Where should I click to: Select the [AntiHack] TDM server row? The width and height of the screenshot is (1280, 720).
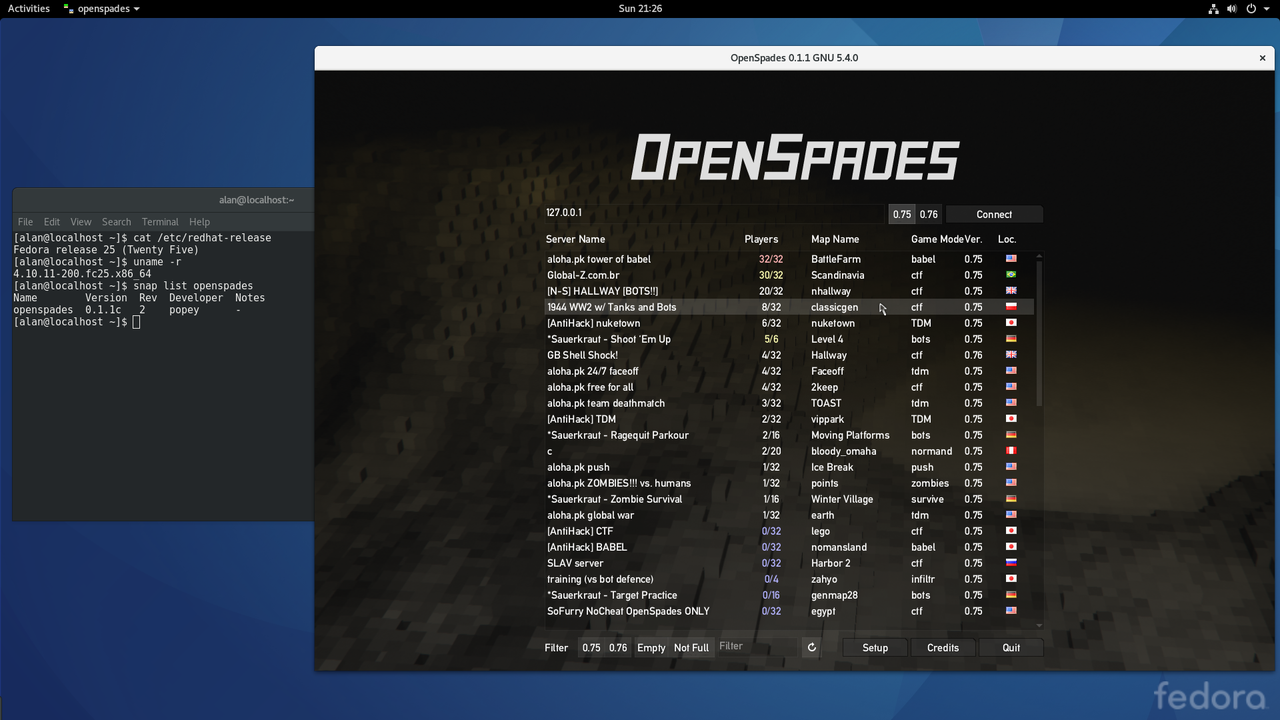pyautogui.click(x=788, y=419)
